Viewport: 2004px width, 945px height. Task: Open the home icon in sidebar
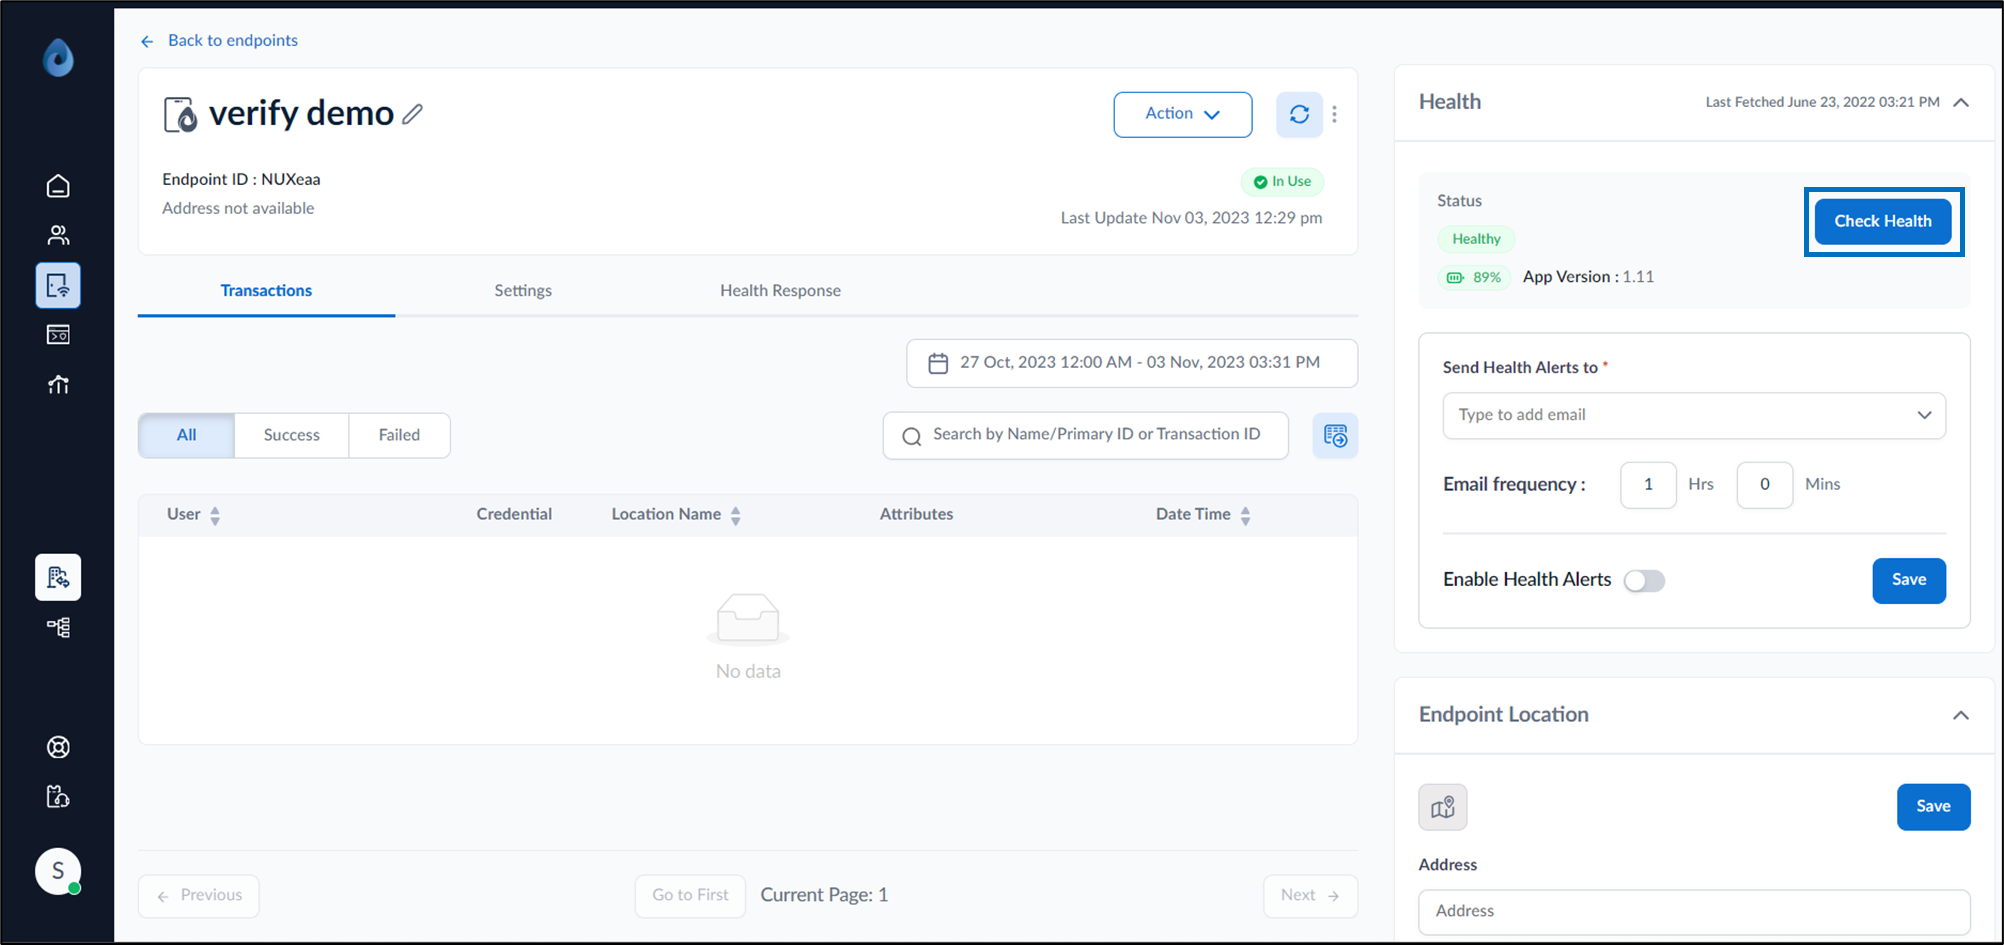(x=58, y=186)
